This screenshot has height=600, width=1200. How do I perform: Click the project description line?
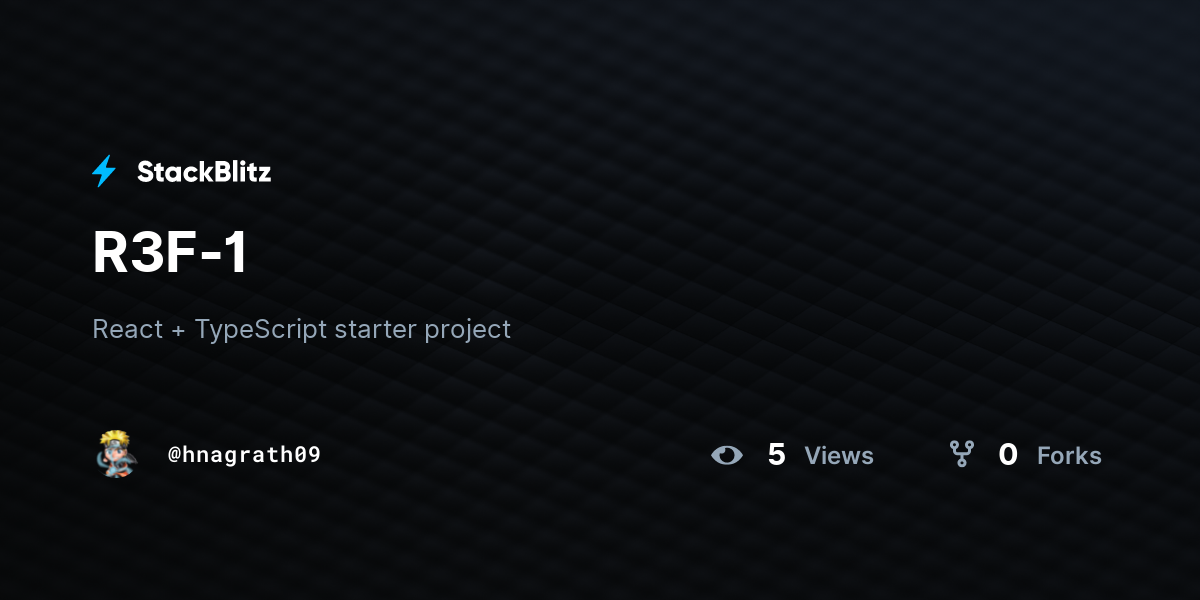click(301, 329)
